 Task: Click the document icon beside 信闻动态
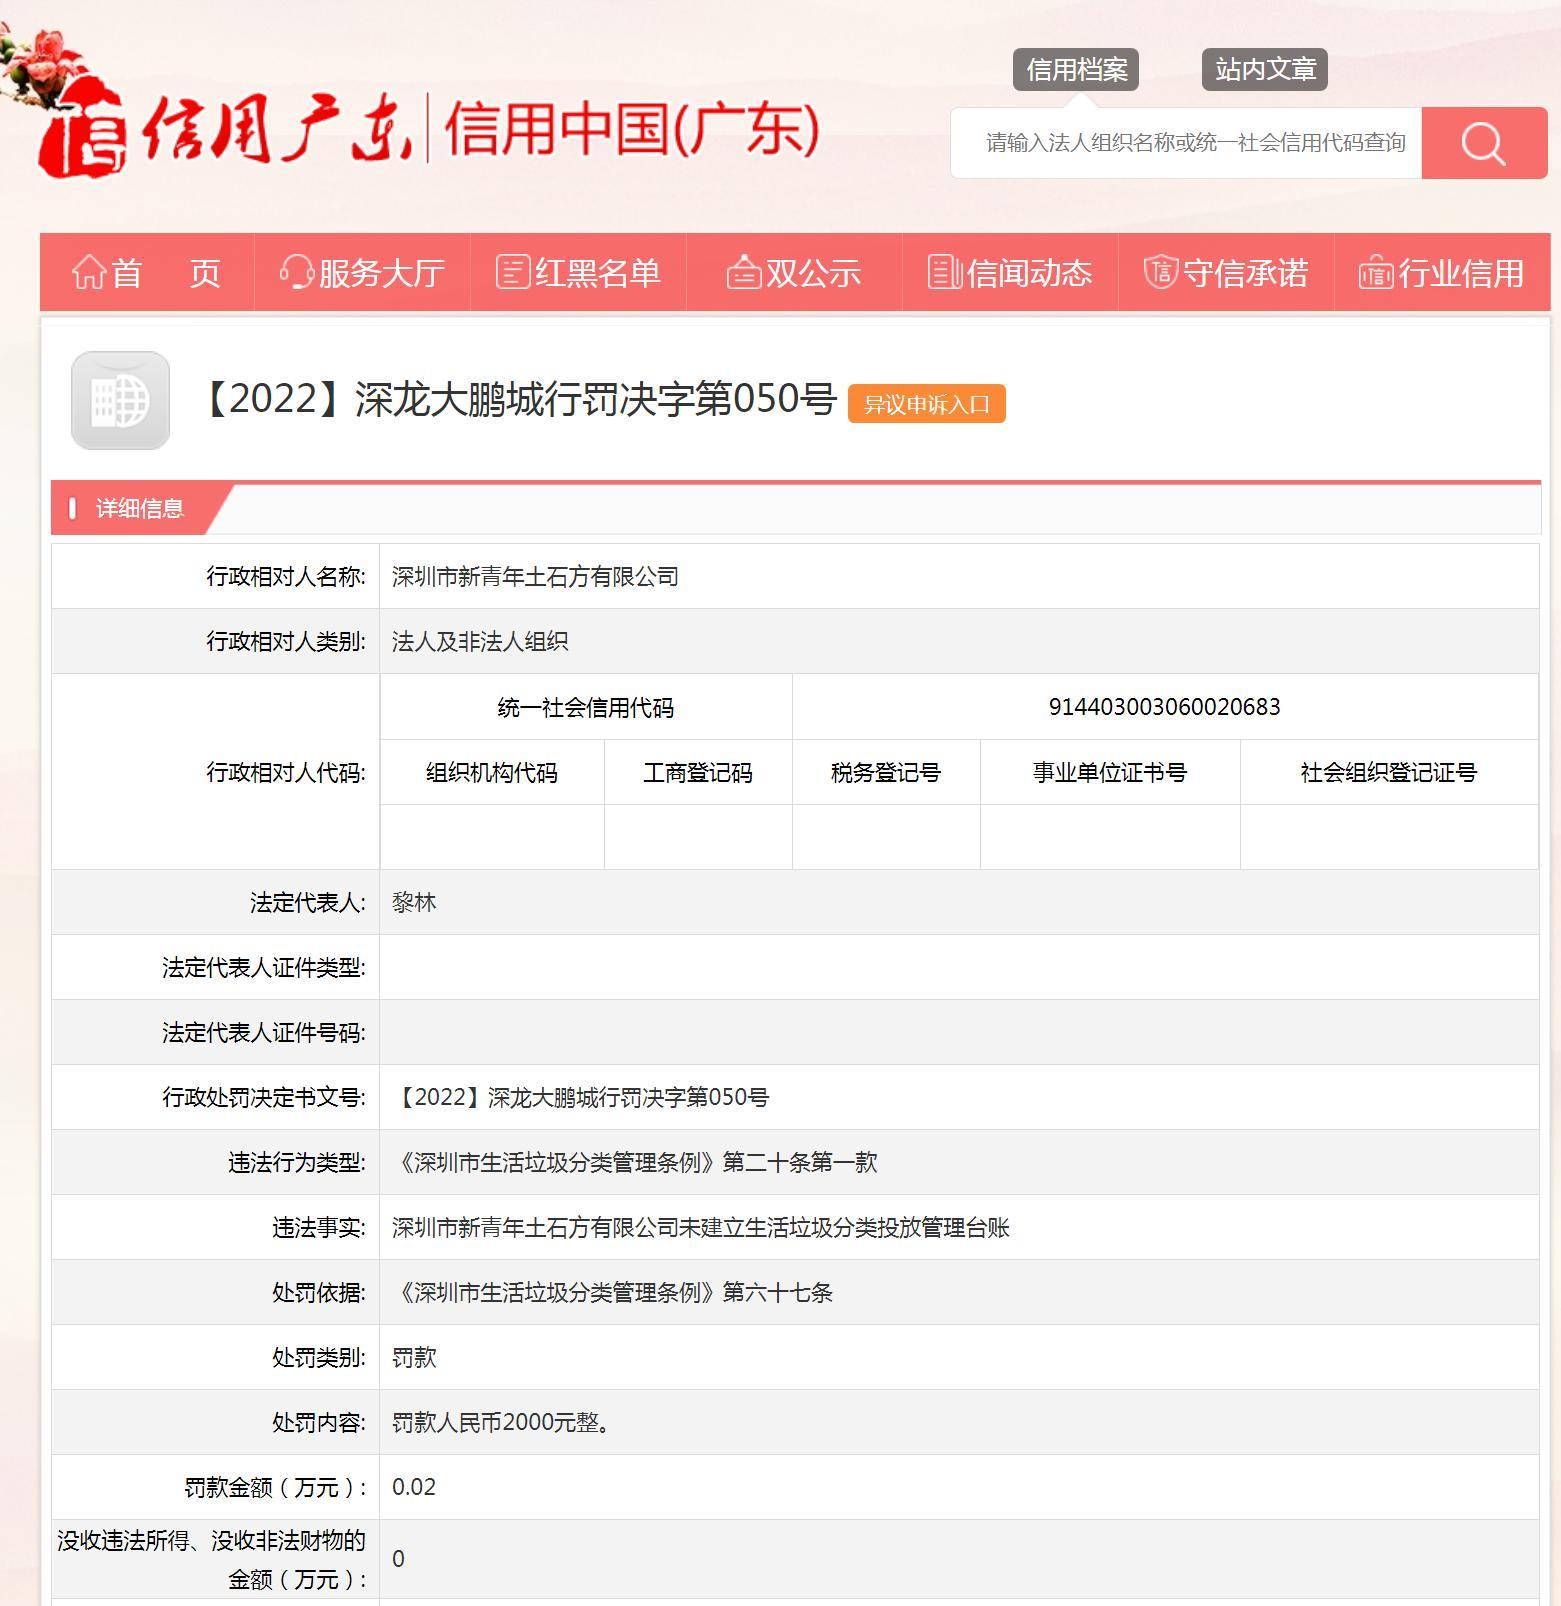pos(944,272)
